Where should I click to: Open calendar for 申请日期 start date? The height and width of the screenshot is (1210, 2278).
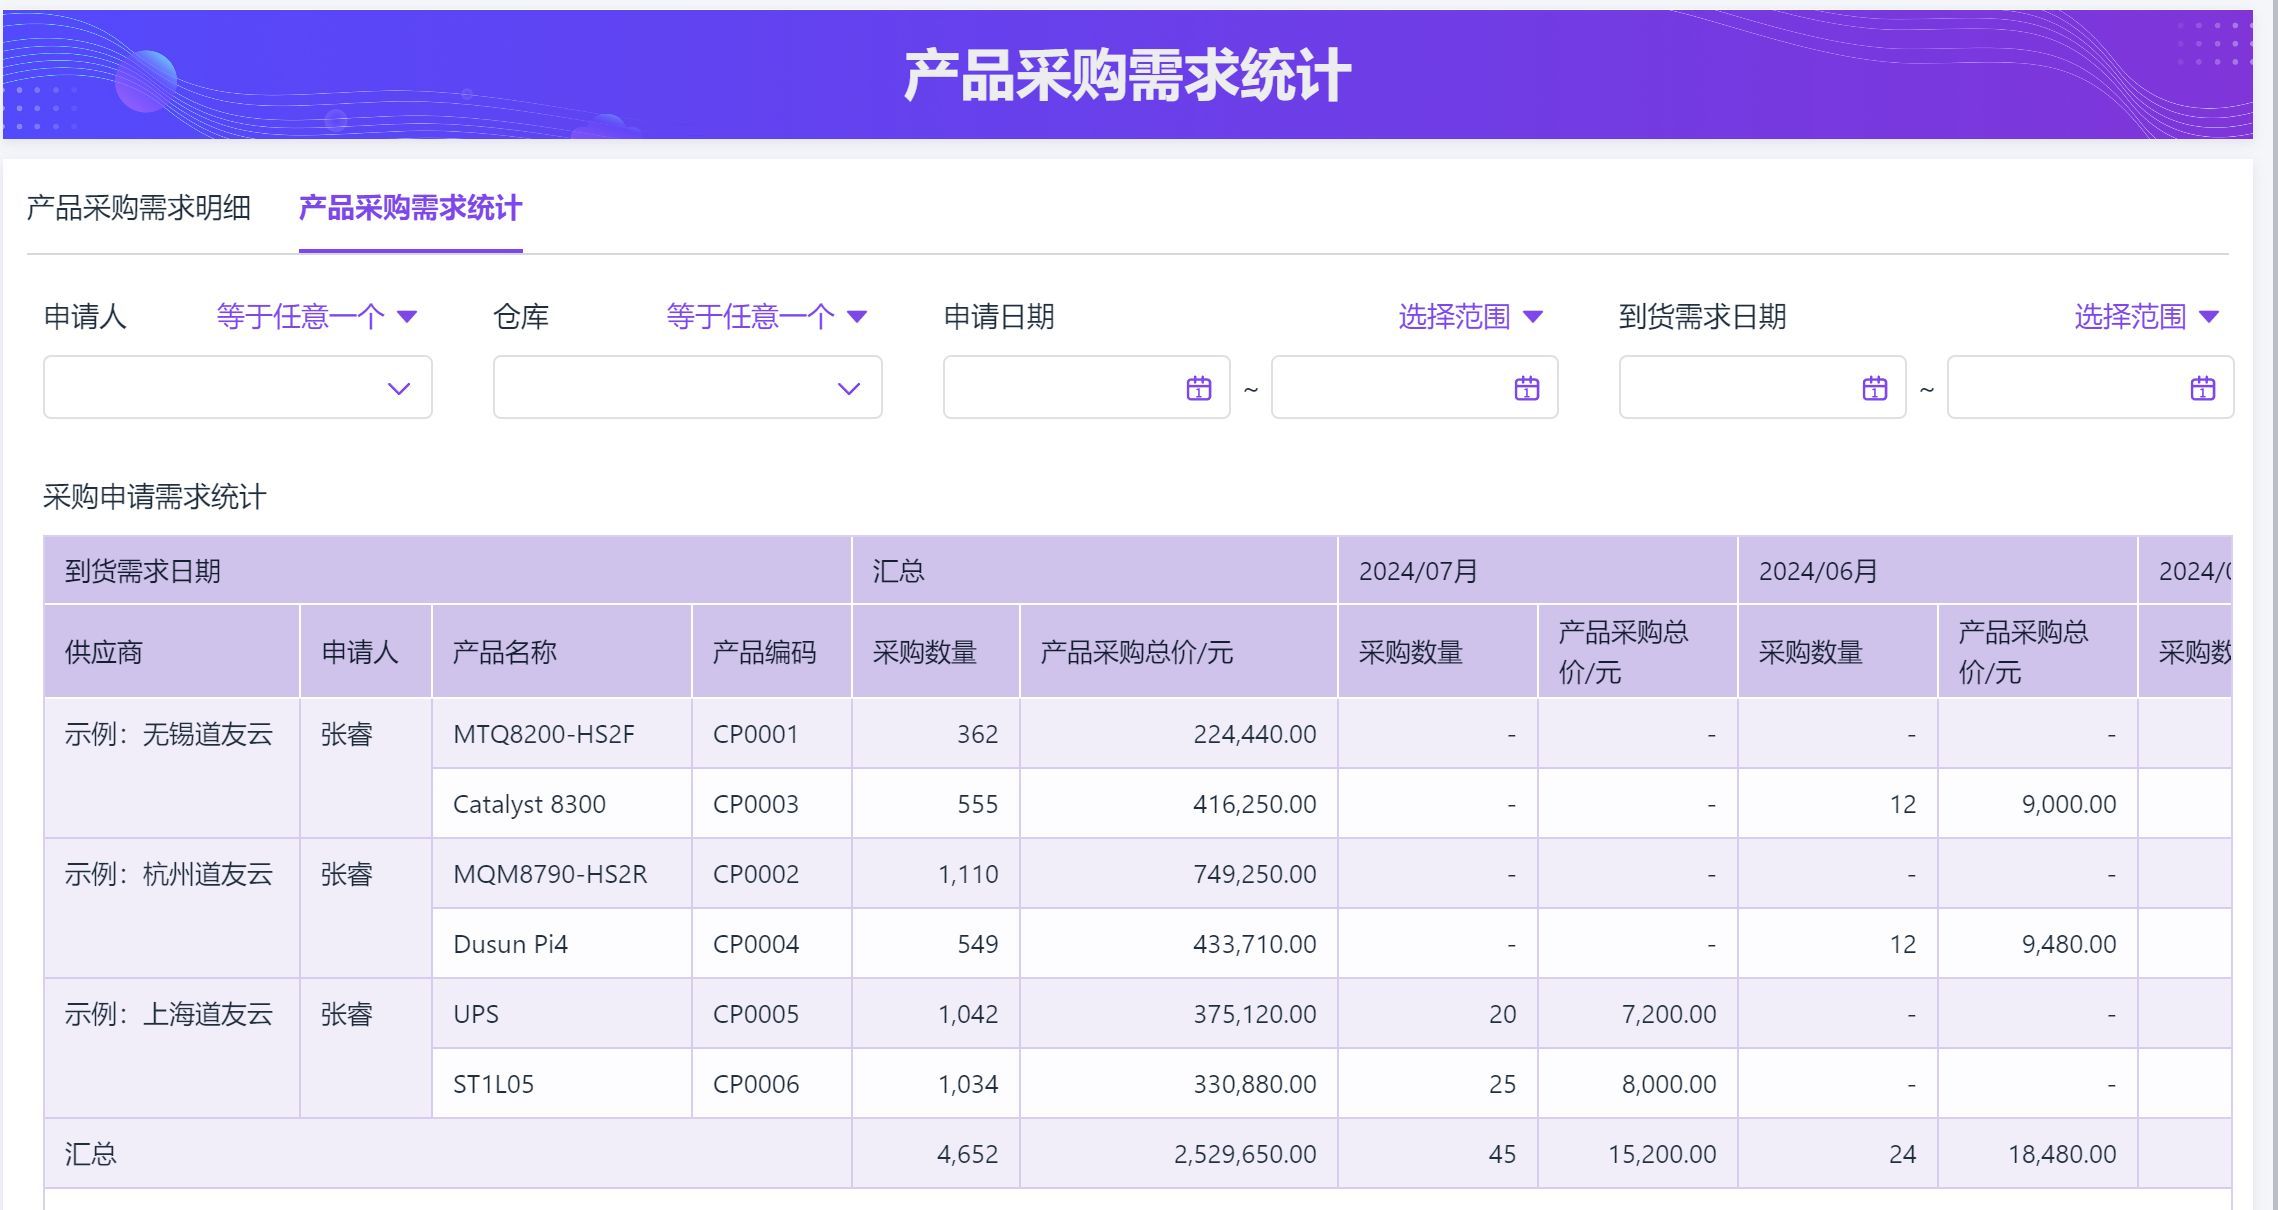click(1198, 388)
